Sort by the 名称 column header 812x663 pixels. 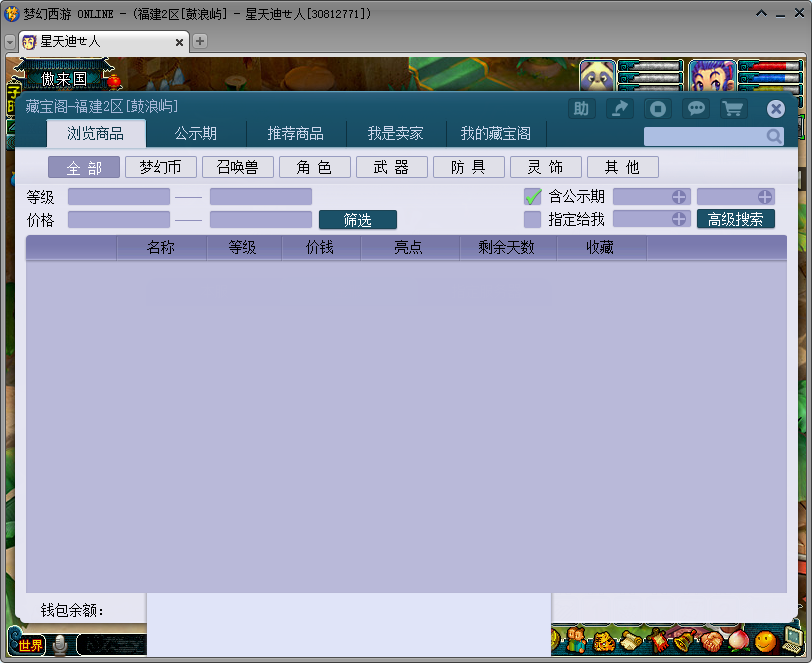[x=161, y=248]
